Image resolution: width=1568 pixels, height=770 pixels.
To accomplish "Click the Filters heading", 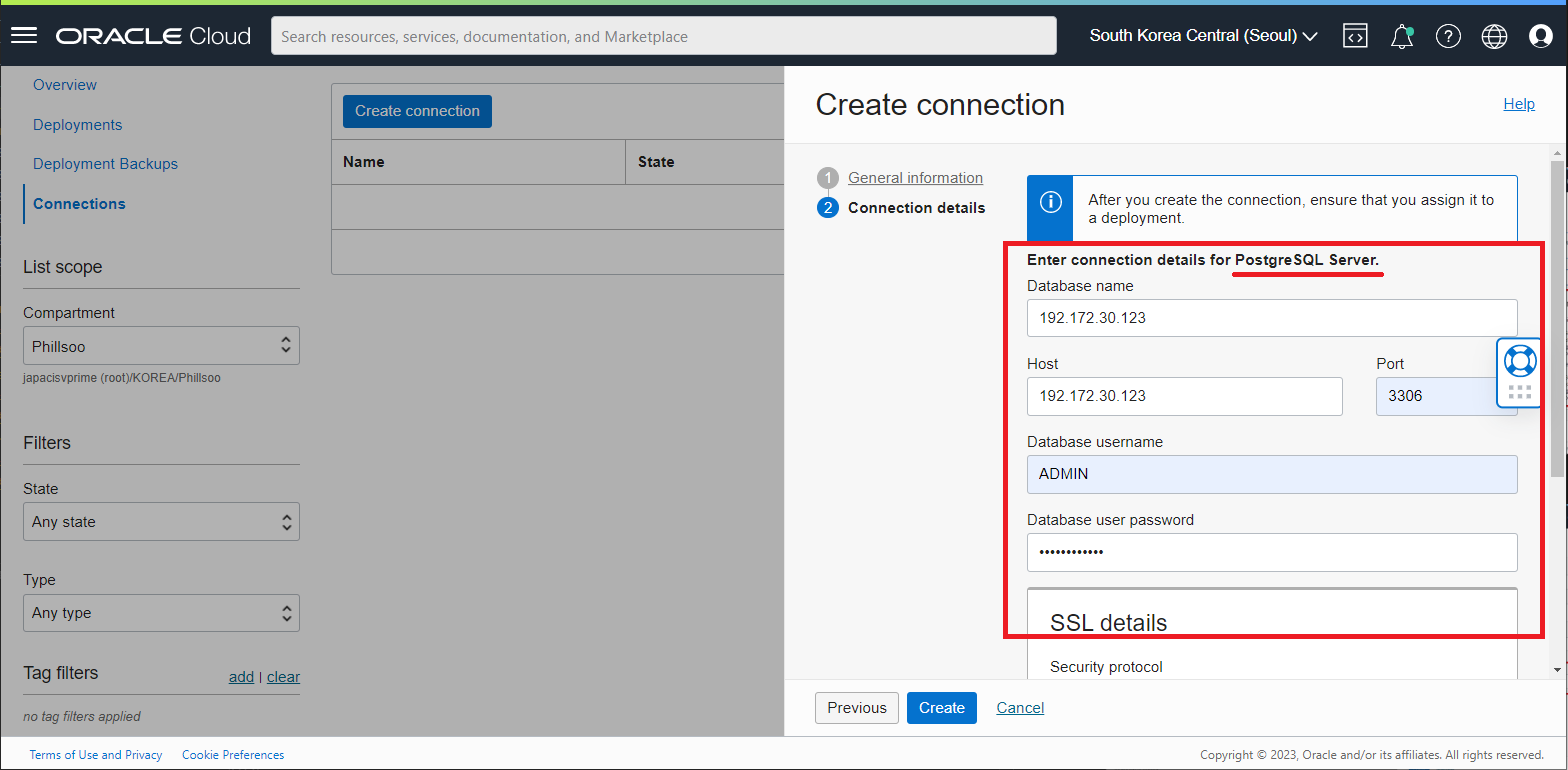I will pyautogui.click(x=47, y=443).
